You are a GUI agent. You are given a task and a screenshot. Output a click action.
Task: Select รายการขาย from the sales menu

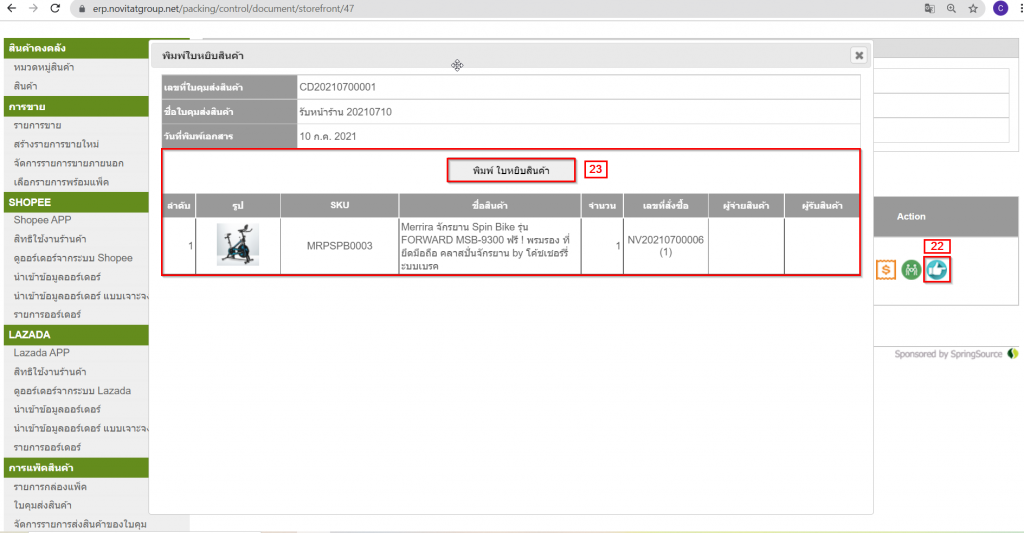click(37, 125)
